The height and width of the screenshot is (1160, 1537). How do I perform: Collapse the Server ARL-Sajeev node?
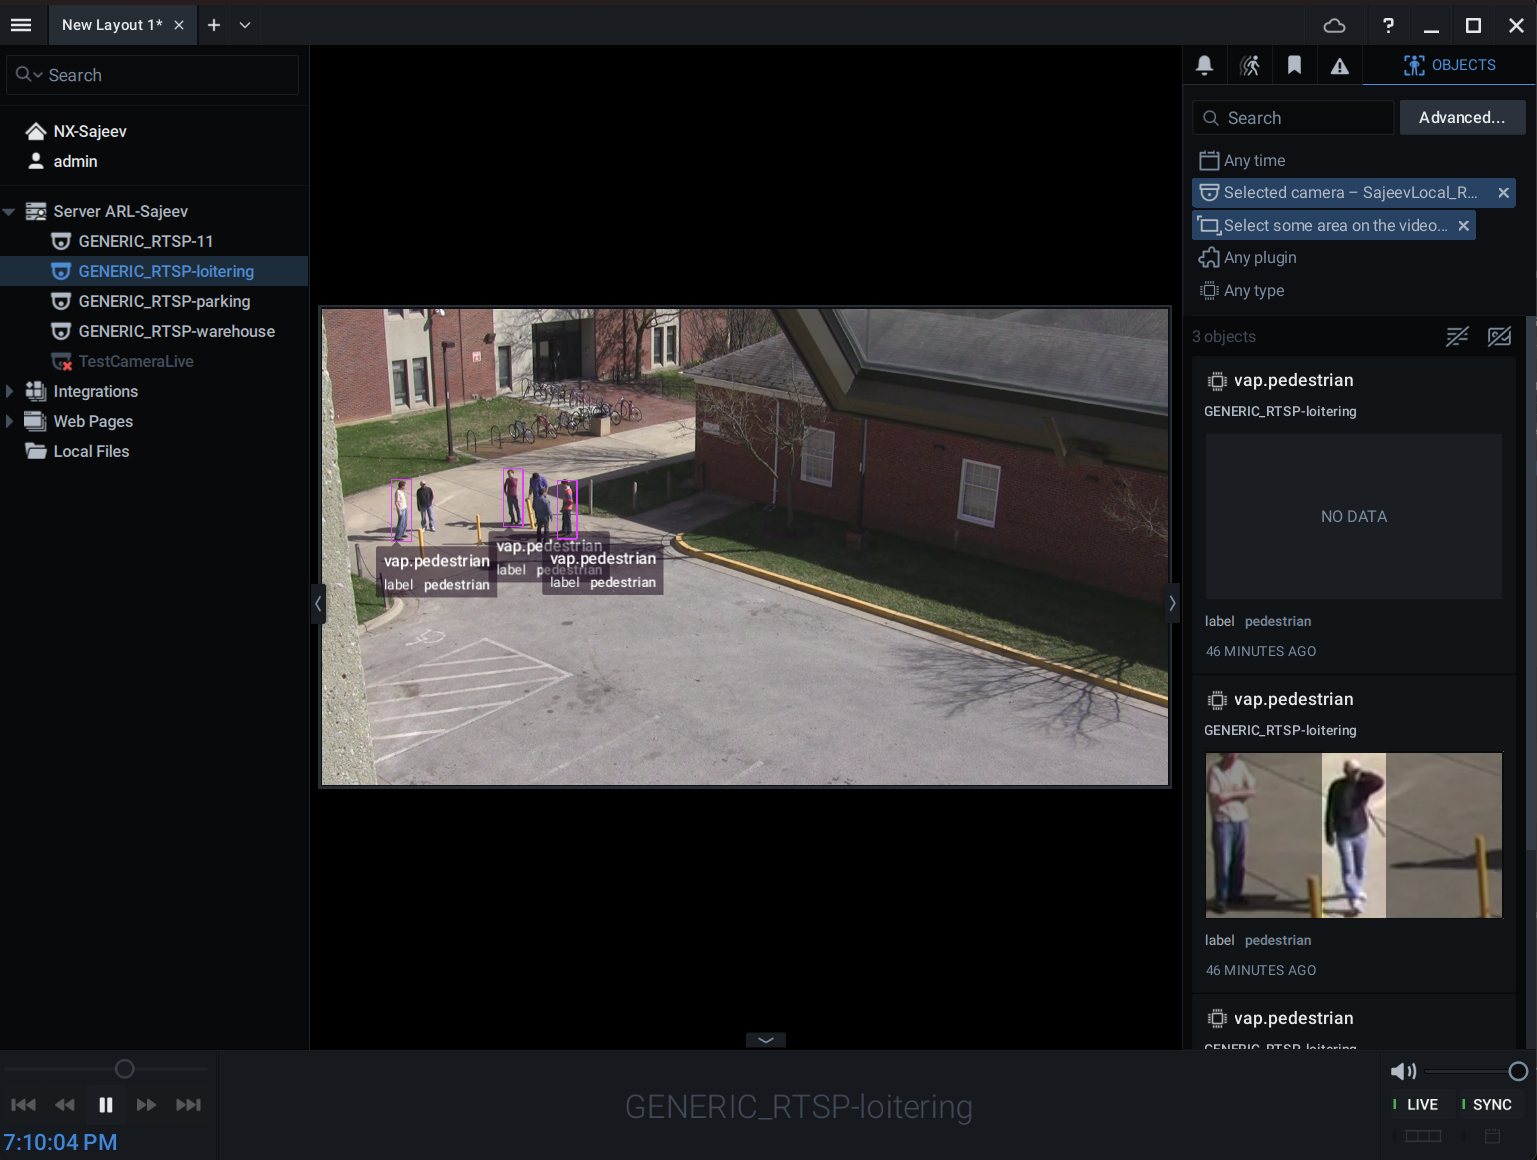(x=9, y=212)
